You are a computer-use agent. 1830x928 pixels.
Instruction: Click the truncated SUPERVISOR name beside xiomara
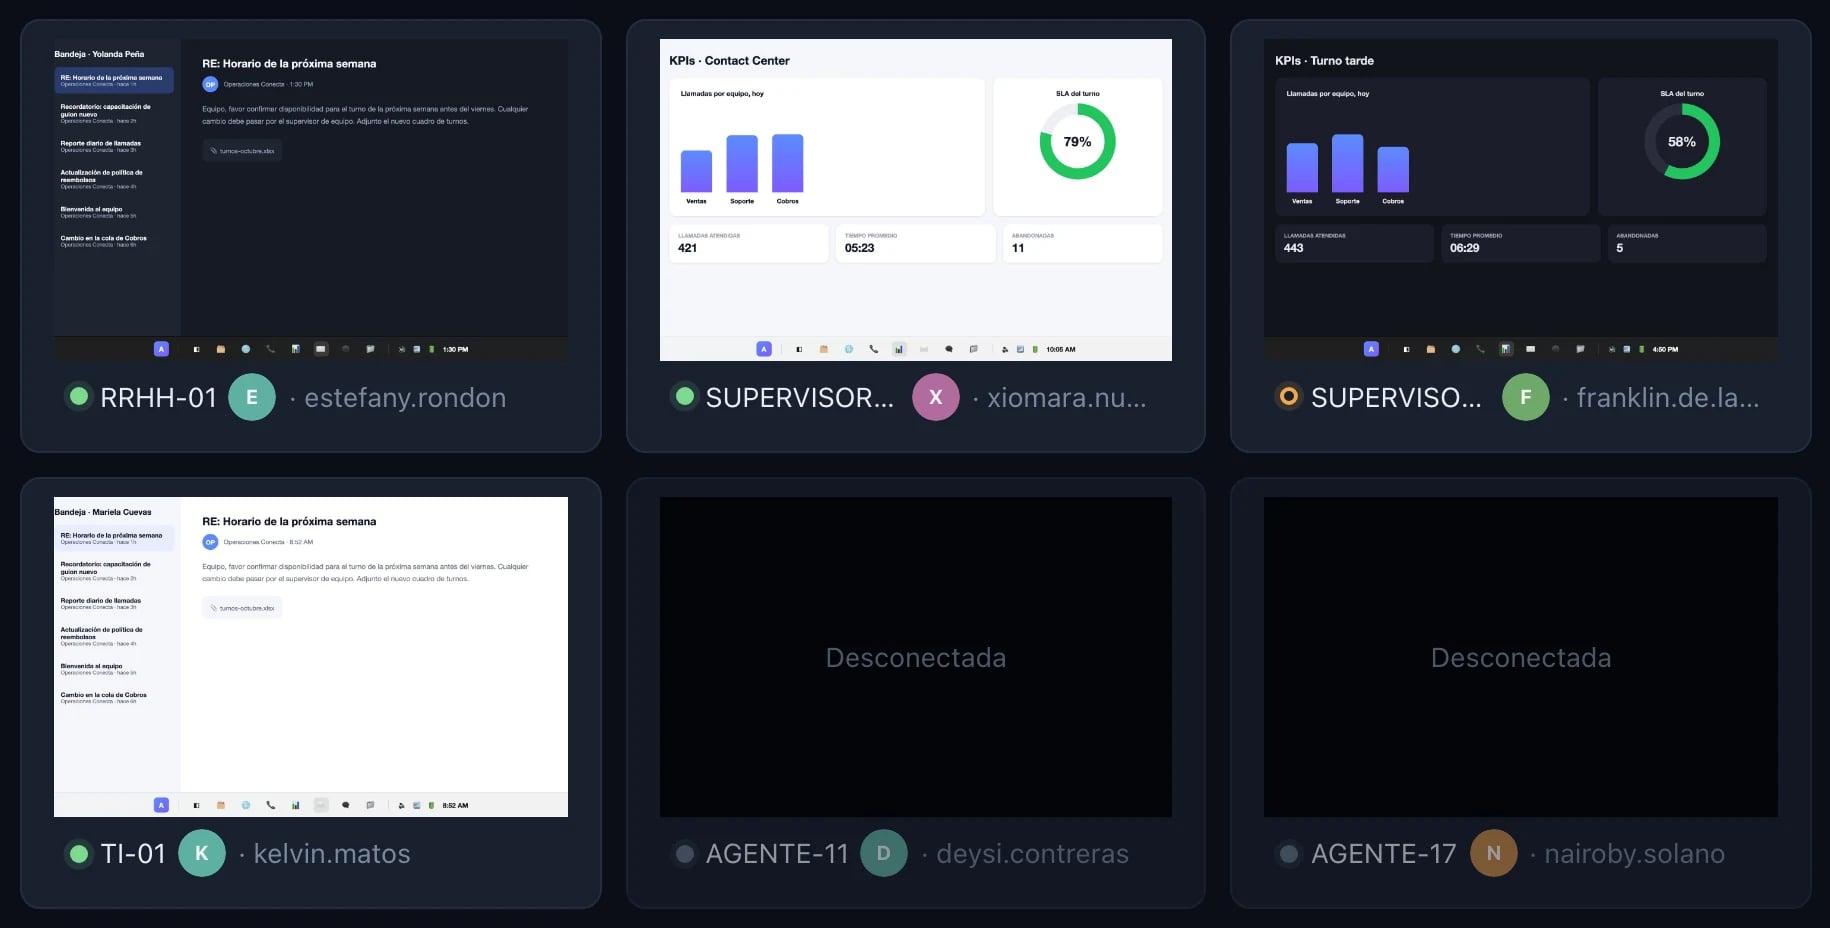point(800,398)
